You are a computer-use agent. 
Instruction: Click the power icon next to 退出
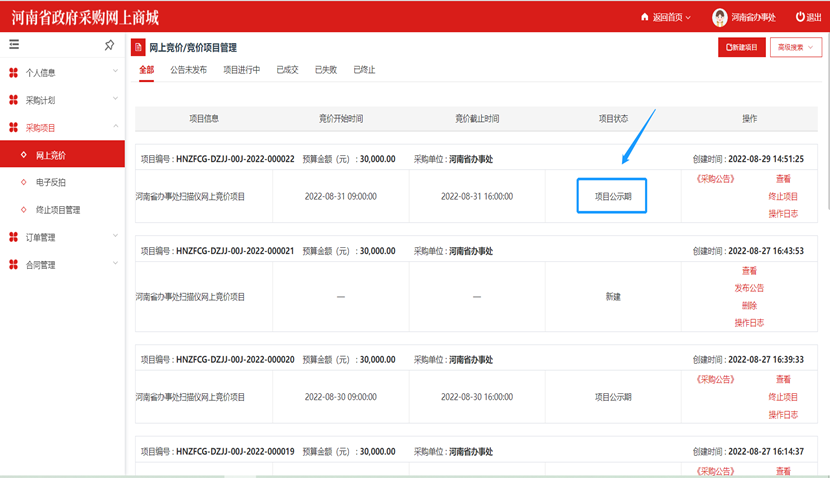point(800,17)
